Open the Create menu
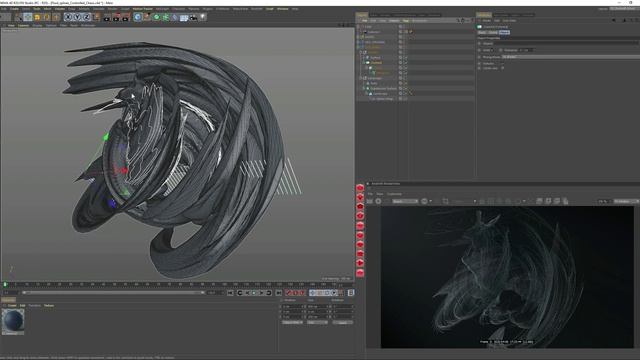640x360 pixels. [x=14, y=9]
